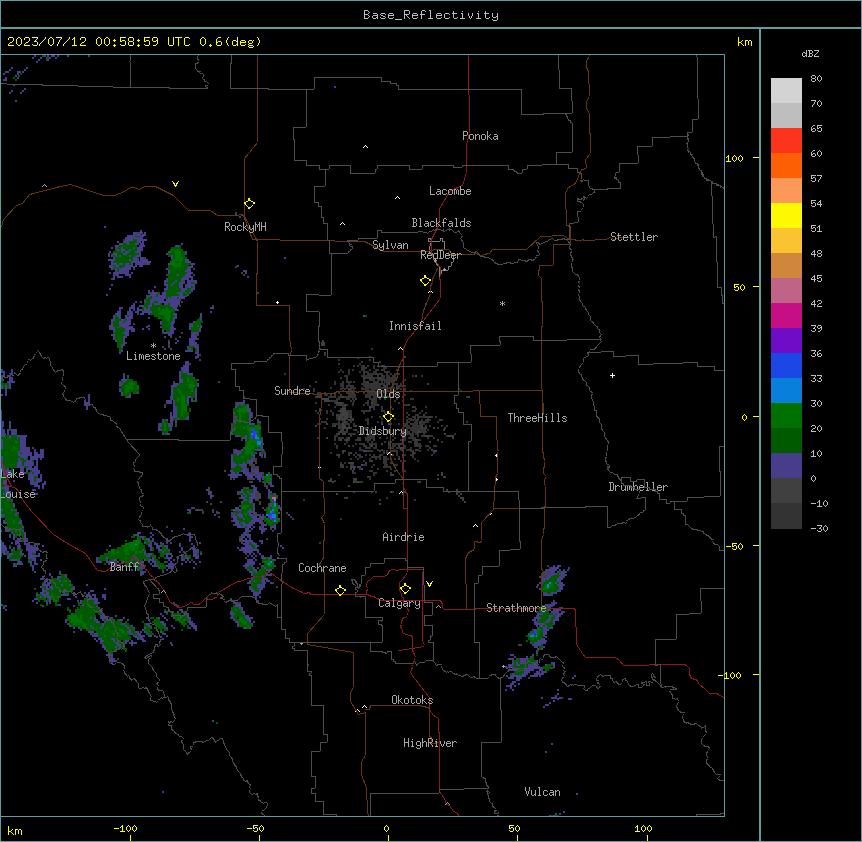The height and width of the screenshot is (842, 862).
Task: Click the dBZ legend heading
Action: (810, 53)
